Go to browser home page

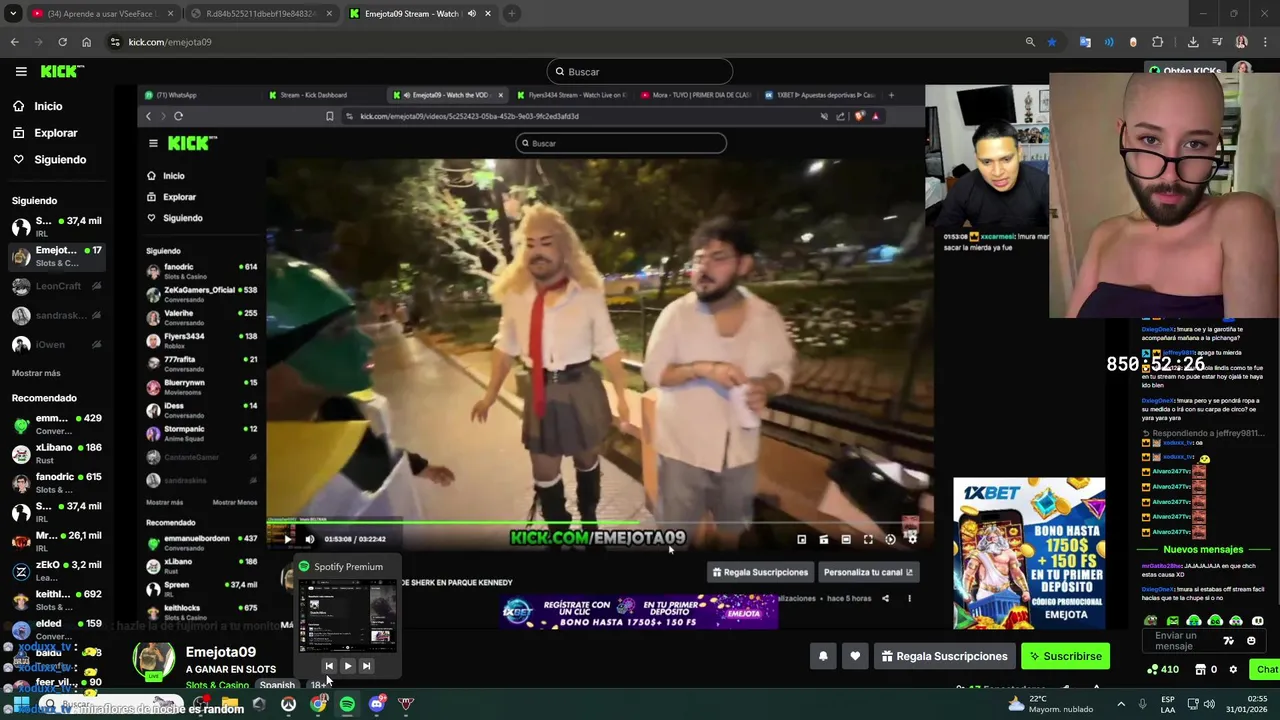(86, 42)
